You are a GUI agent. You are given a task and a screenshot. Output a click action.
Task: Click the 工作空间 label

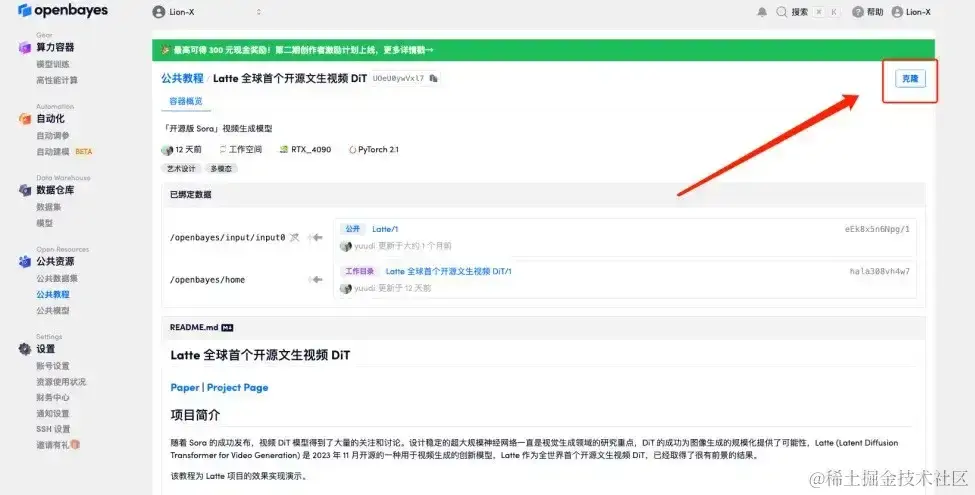point(245,149)
